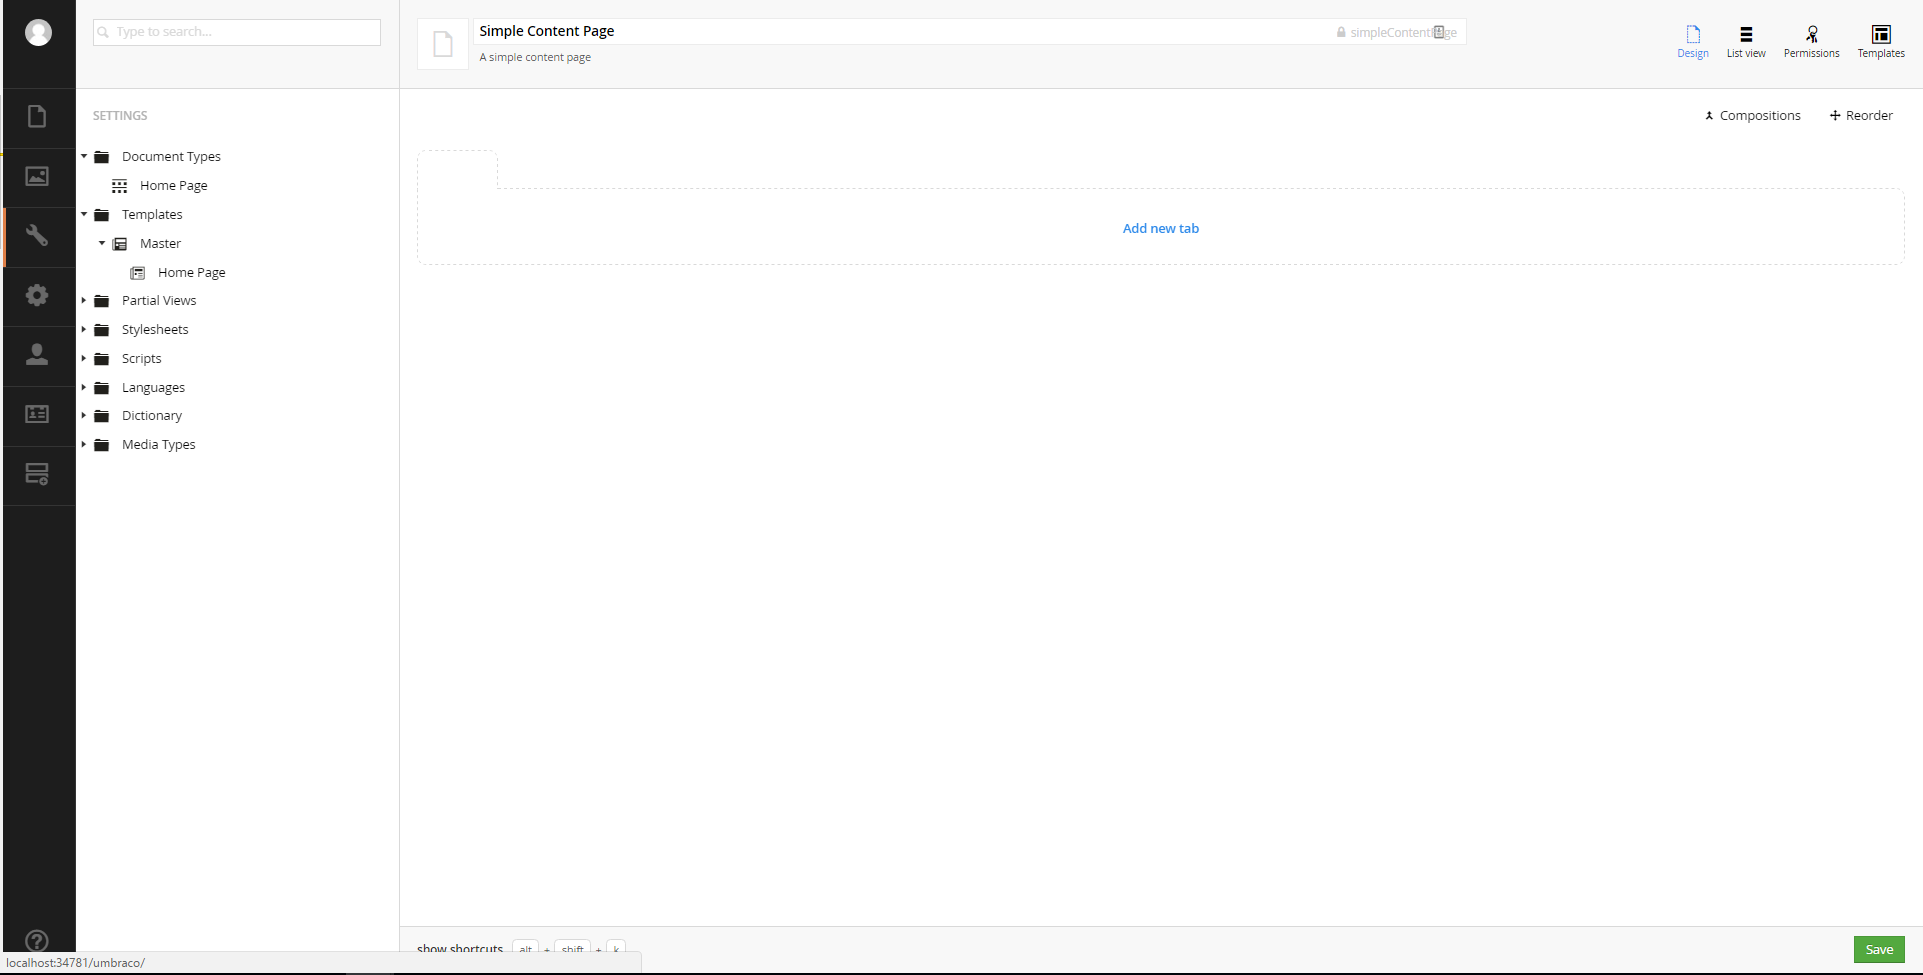Open the Content section icon
Viewport: 1923px width, 975px height.
pyautogui.click(x=37, y=117)
